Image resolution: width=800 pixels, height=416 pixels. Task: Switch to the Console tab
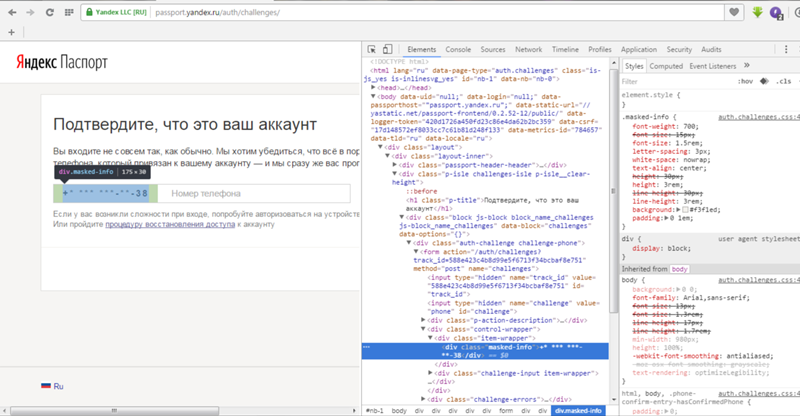click(x=458, y=50)
